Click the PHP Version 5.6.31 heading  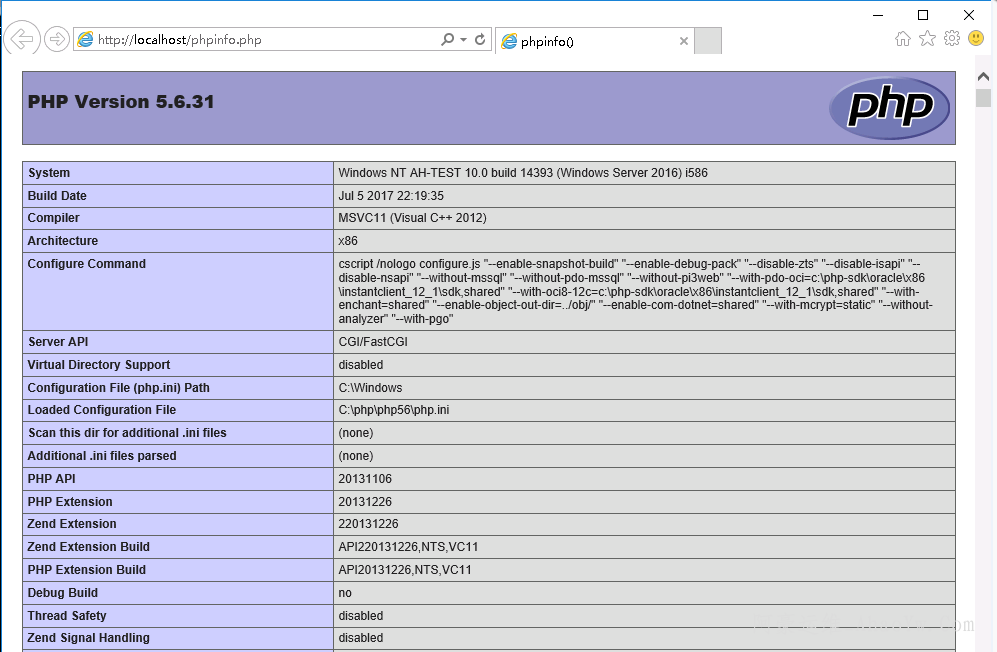tap(121, 102)
